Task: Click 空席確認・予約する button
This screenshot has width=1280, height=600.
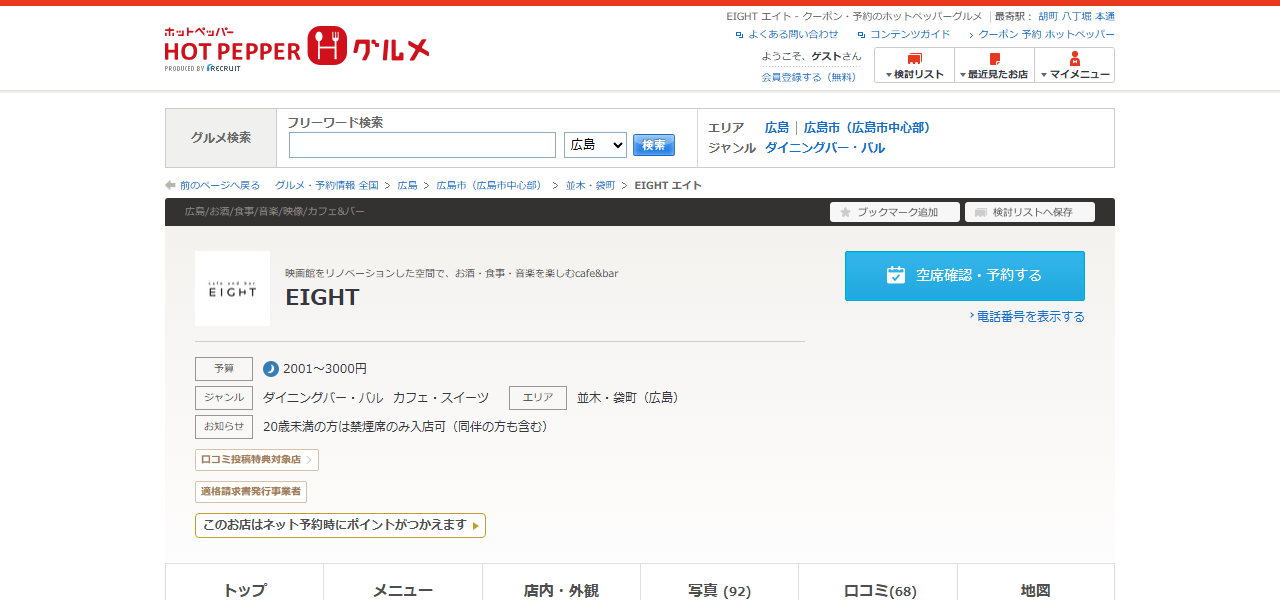Action: (x=965, y=276)
